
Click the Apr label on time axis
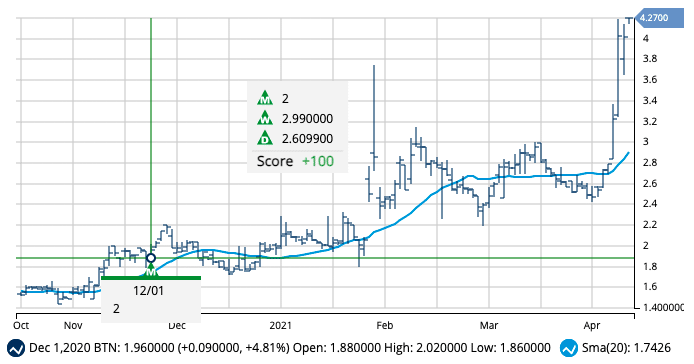click(x=592, y=326)
